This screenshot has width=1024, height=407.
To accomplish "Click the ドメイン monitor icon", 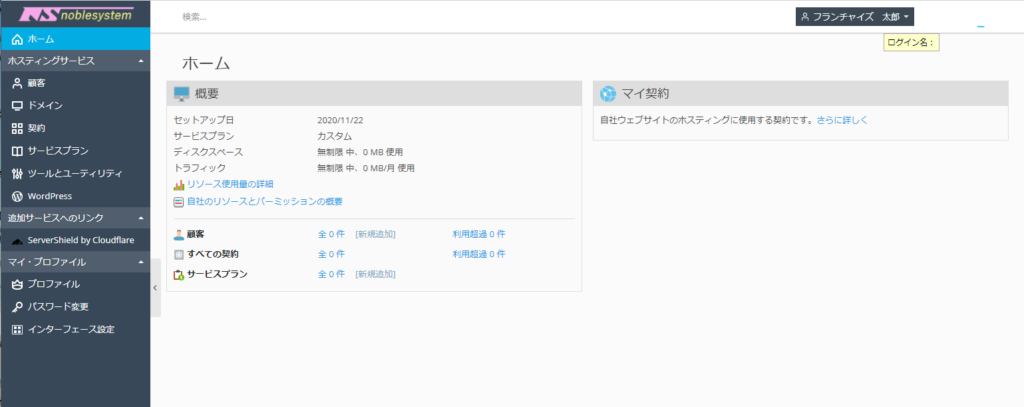I will coord(16,106).
